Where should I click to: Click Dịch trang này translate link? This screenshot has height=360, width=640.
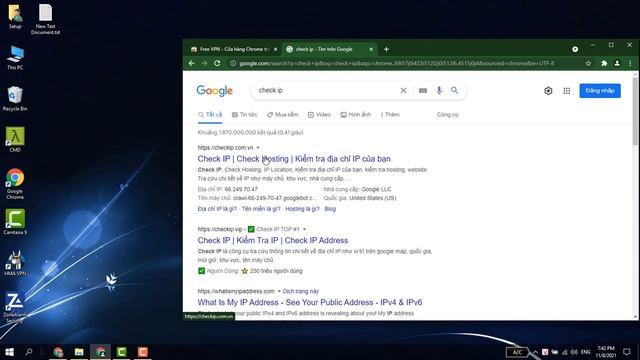(301, 291)
